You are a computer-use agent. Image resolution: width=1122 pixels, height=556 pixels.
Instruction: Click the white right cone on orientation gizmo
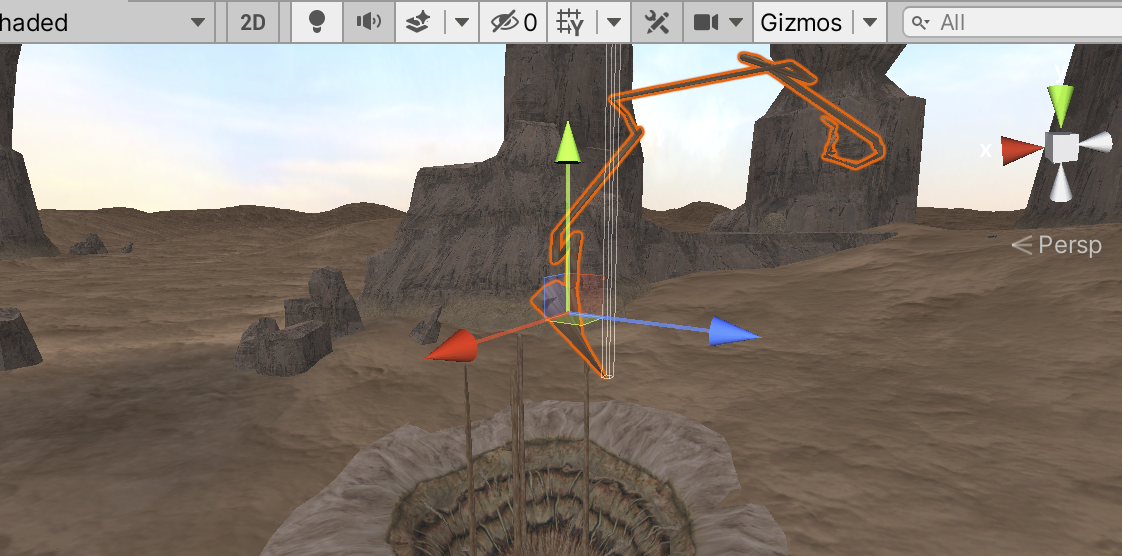[x=1096, y=143]
